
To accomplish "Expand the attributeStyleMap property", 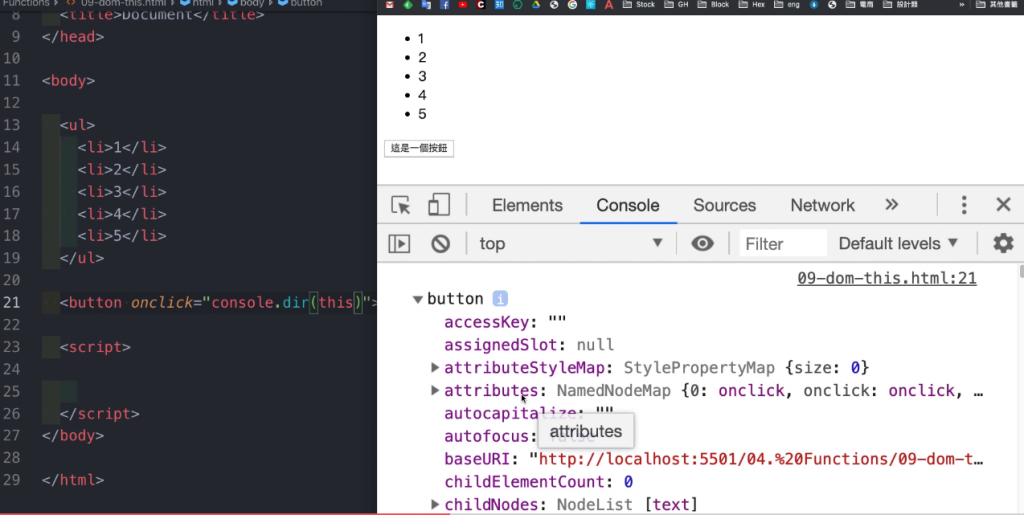I will pos(435,367).
